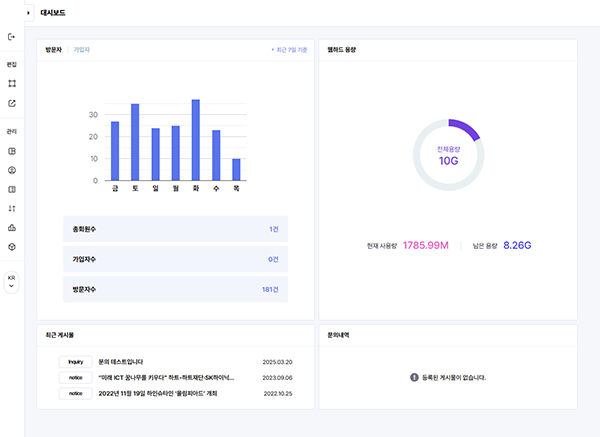The width and height of the screenshot is (600, 437).
Task: Click the notice tag beside the 2022년 post
Action: coord(76,393)
